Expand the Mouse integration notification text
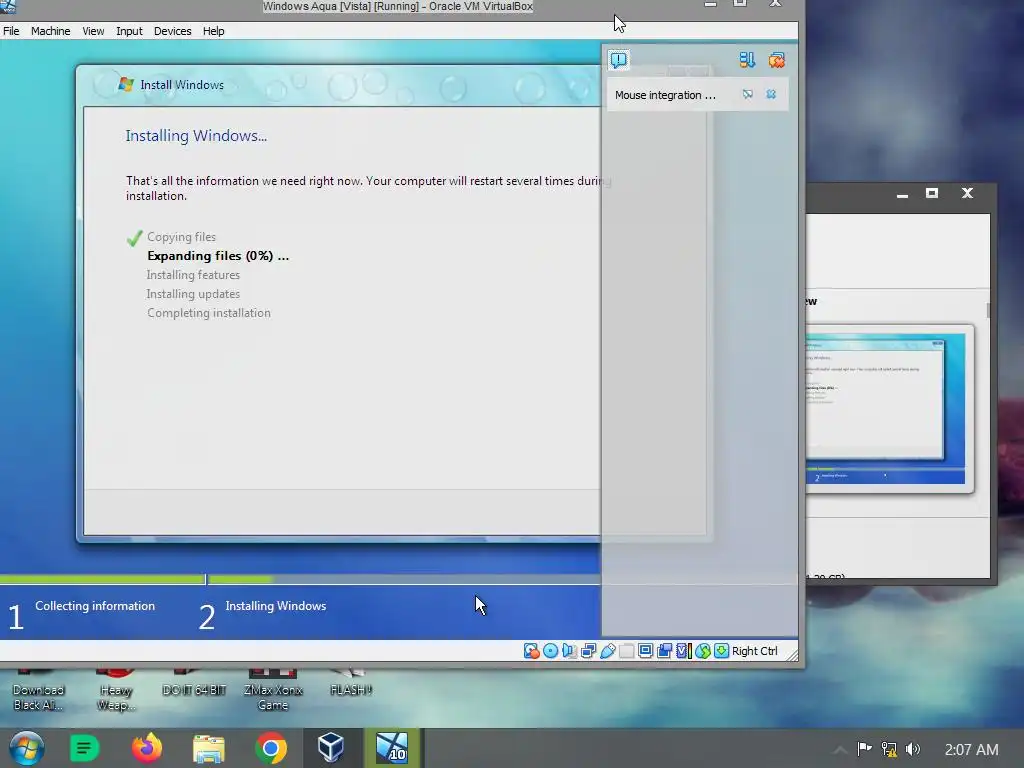1024x768 pixels. point(665,95)
